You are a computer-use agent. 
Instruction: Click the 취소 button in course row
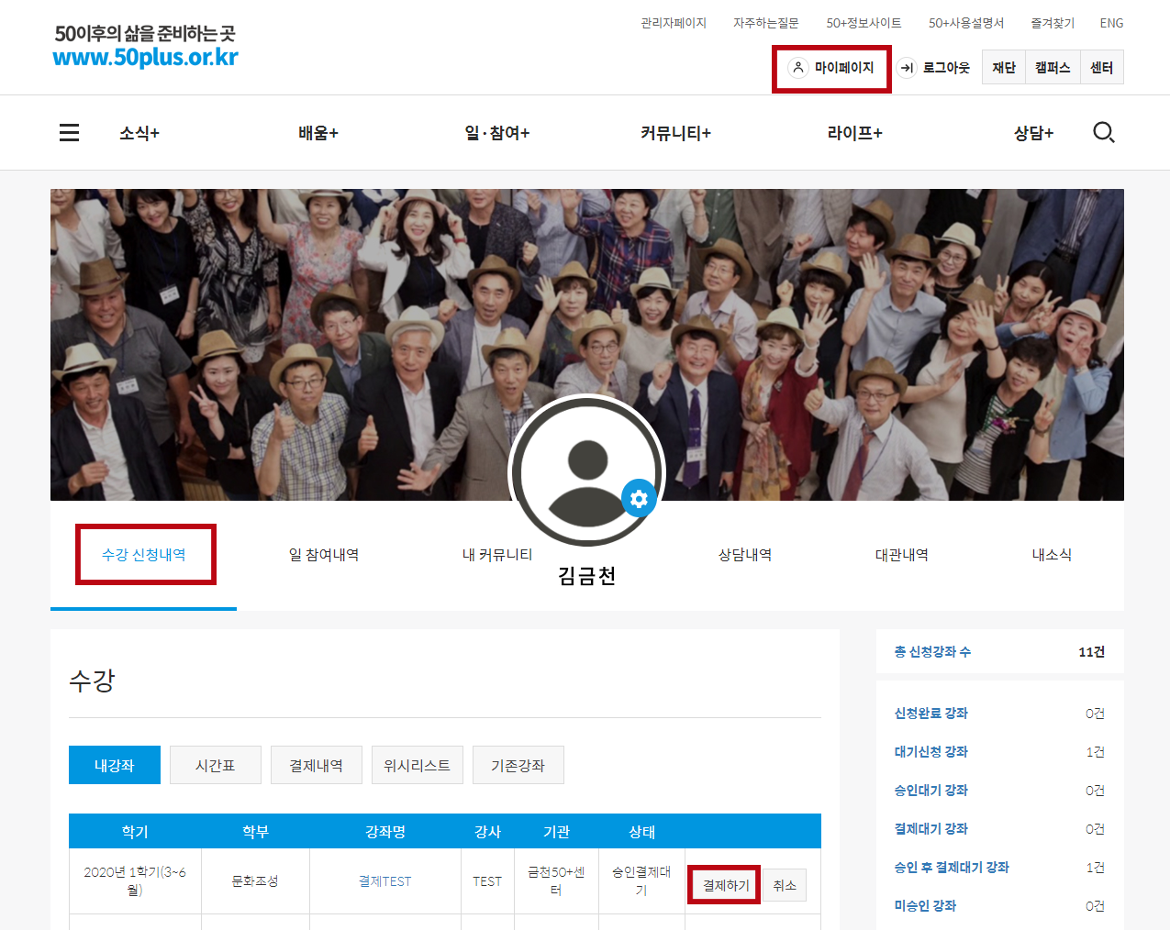(x=784, y=885)
